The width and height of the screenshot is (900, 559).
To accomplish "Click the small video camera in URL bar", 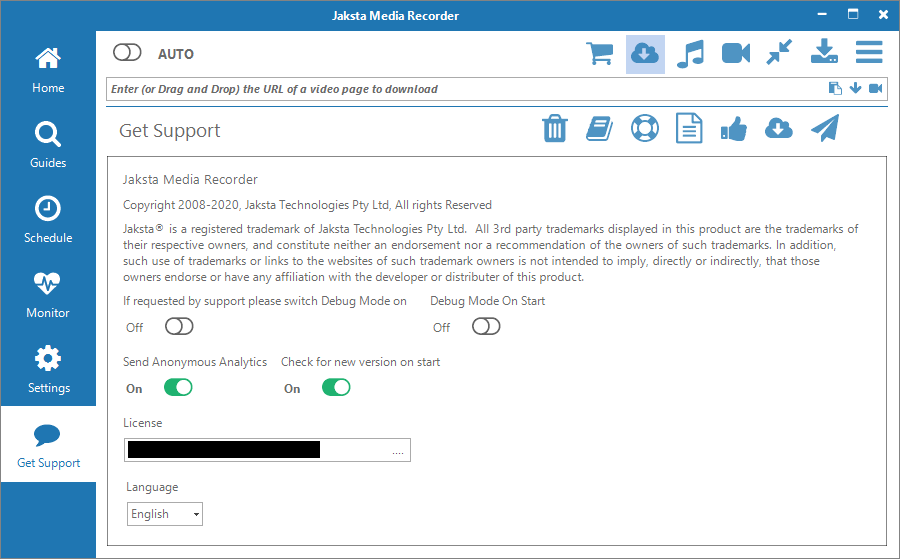I will click(875, 88).
